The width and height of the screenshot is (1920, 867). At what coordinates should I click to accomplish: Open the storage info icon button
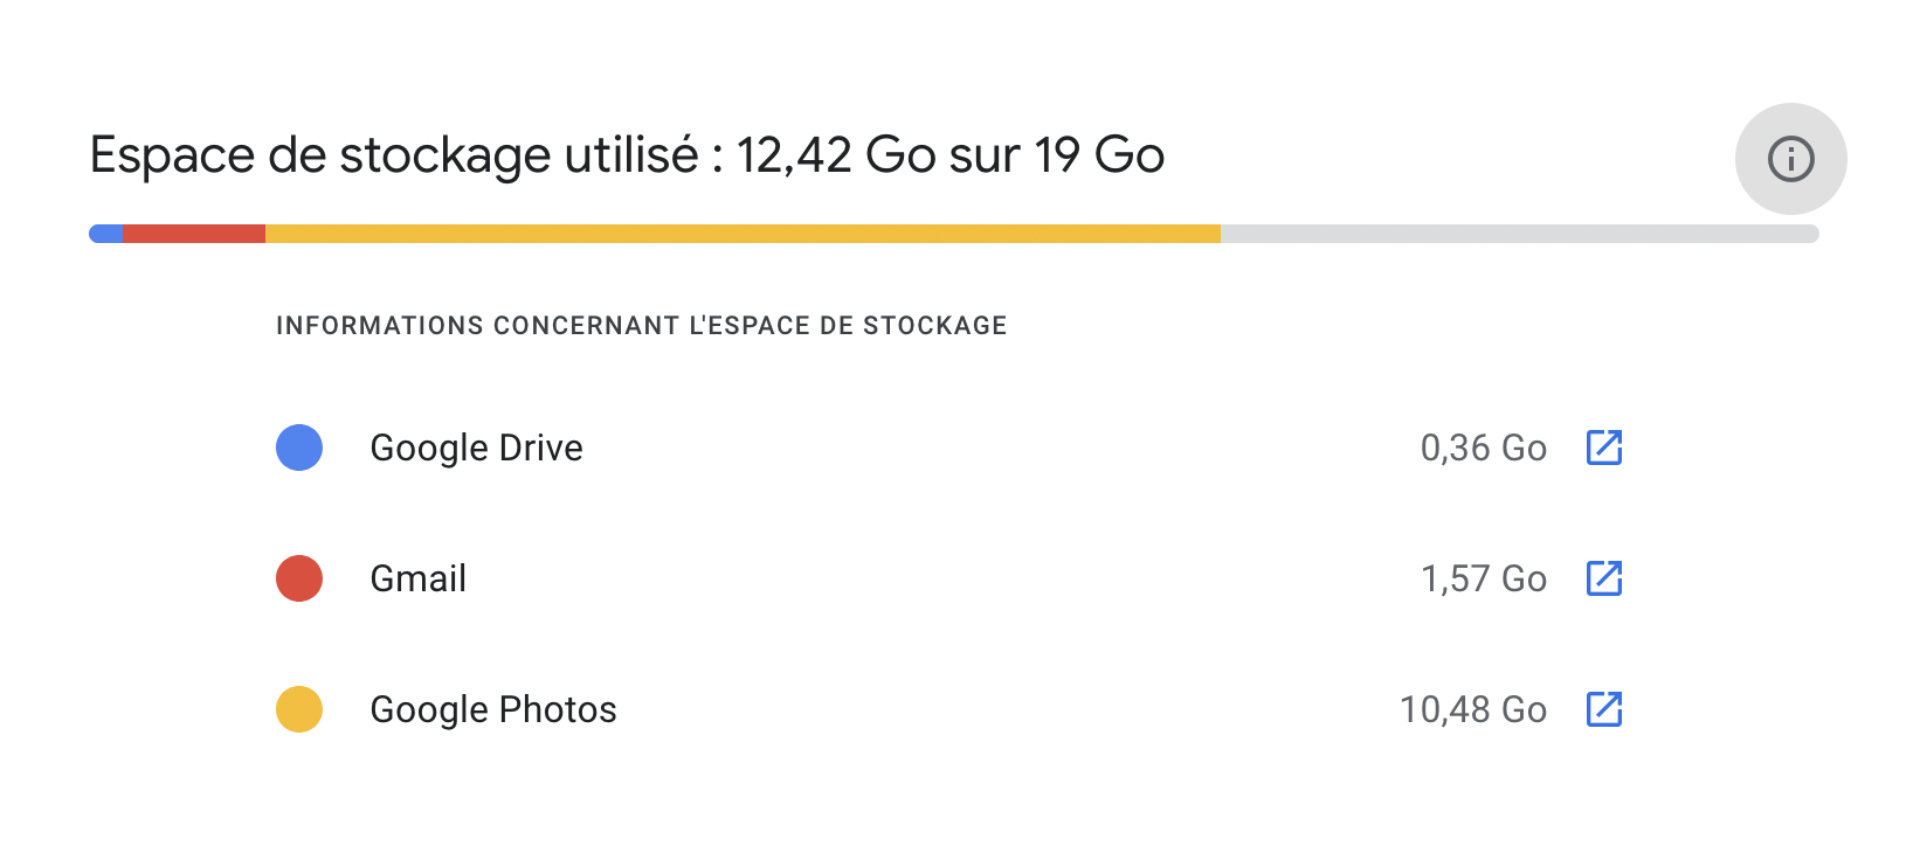[1790, 159]
